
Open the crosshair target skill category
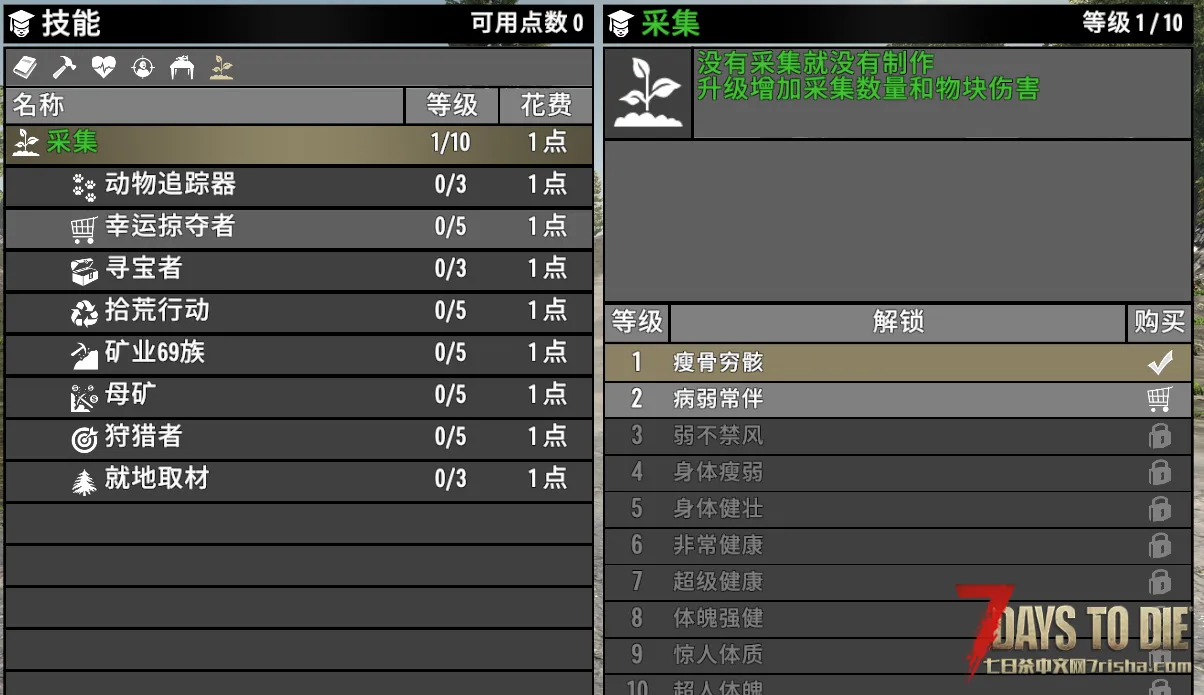point(143,67)
